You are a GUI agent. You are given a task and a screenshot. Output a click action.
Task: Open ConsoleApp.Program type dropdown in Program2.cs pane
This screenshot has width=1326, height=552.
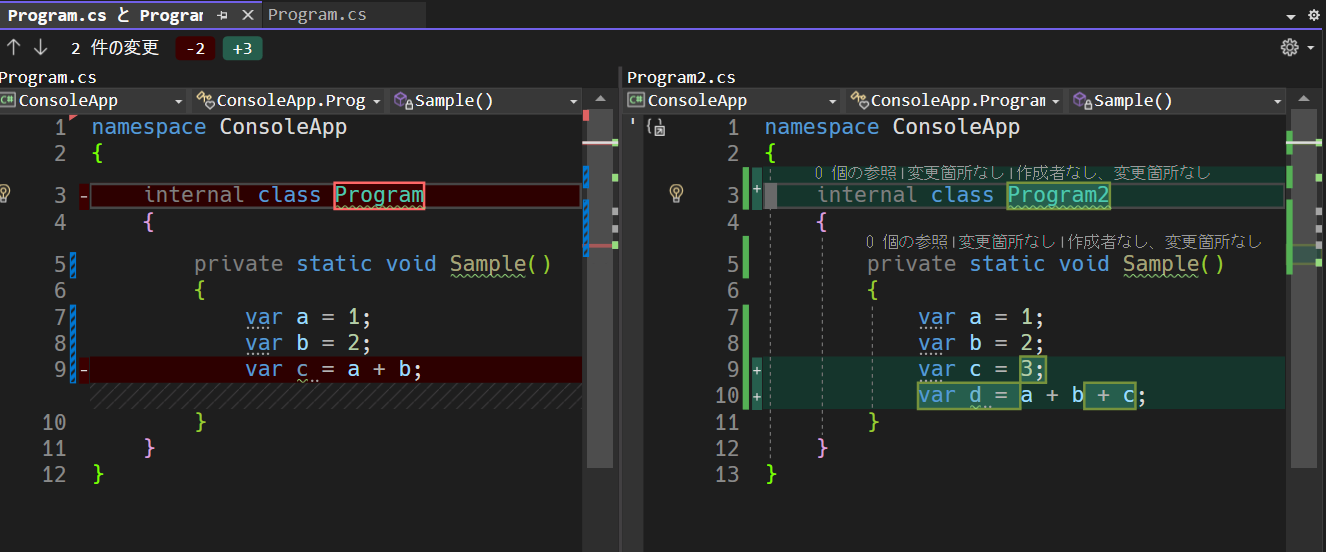1056,101
